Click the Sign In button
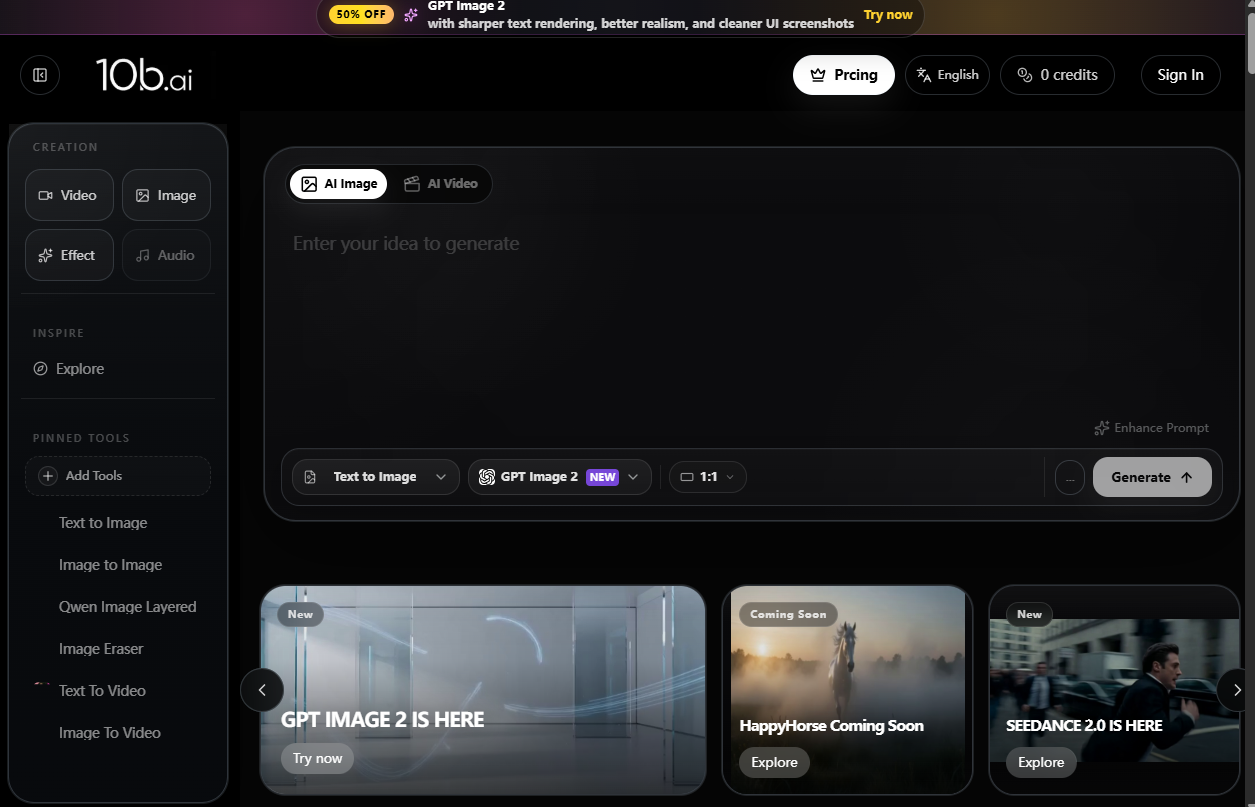 click(x=1181, y=75)
